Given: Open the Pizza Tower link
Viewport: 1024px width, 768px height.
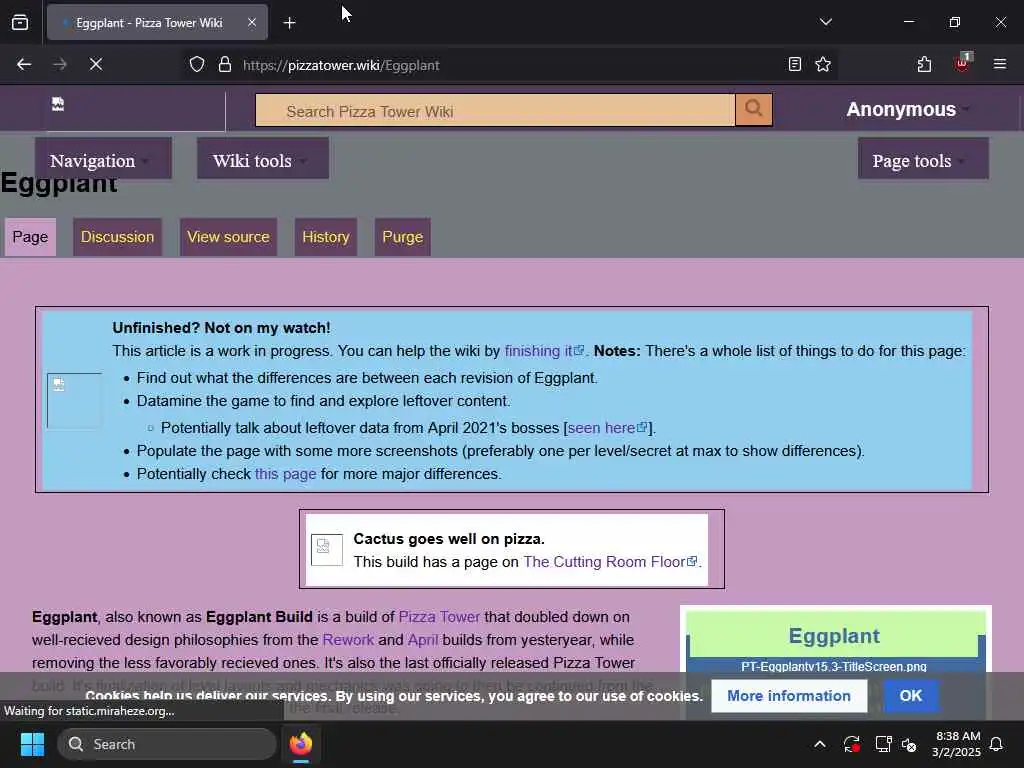Looking at the screenshot, I should pyautogui.click(x=439, y=617).
